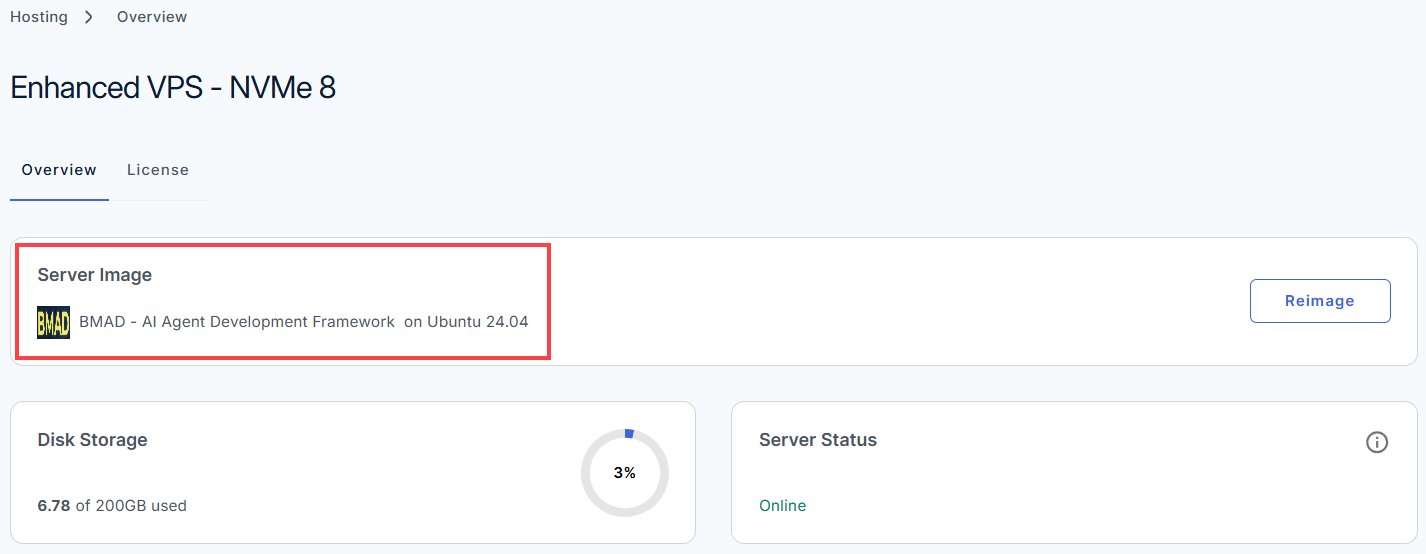Click the Server Image heading
Image resolution: width=1426 pixels, height=554 pixels.
[95, 275]
